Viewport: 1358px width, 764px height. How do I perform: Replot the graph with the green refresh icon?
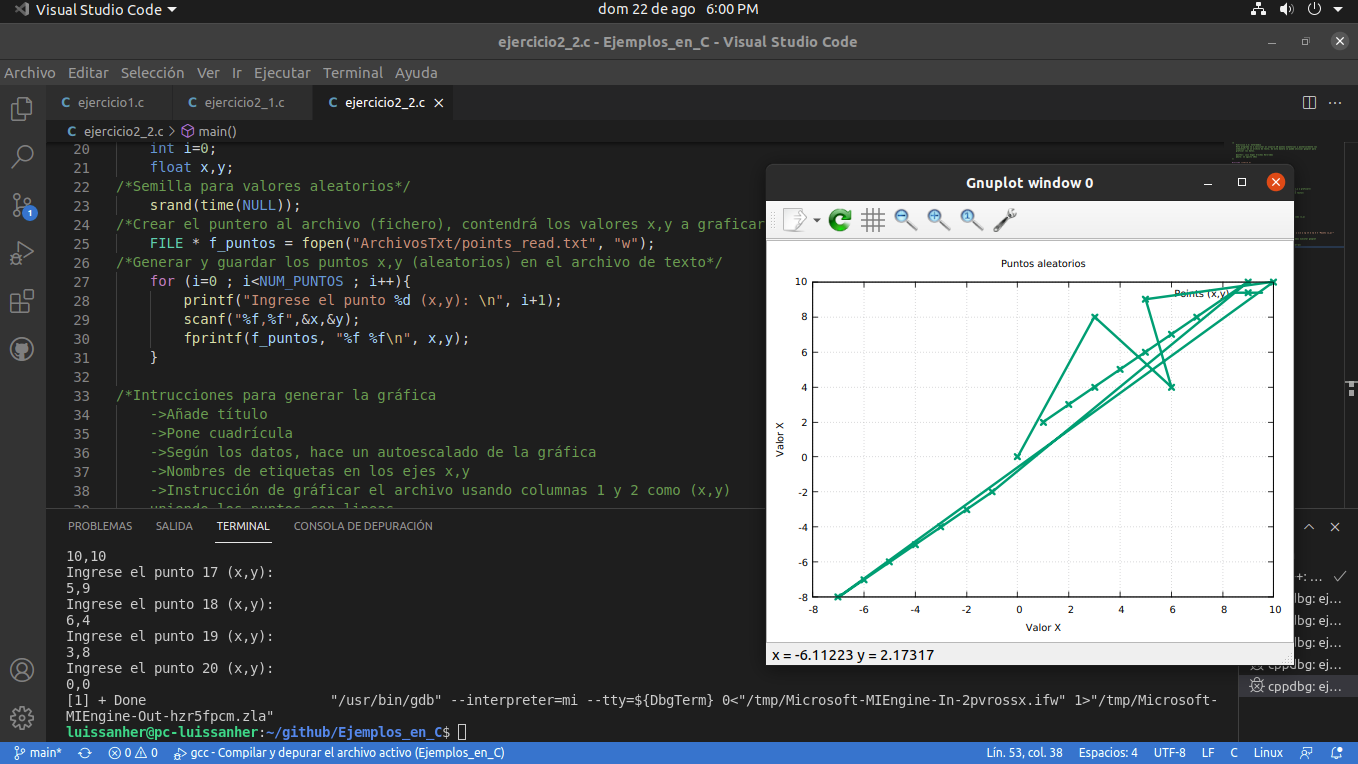839,220
